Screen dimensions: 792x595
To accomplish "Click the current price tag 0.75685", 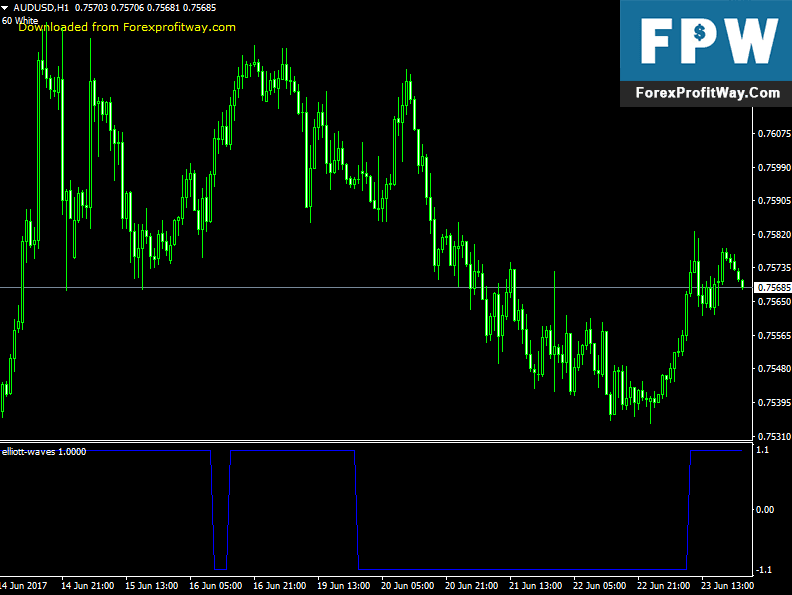I will tap(773, 287).
